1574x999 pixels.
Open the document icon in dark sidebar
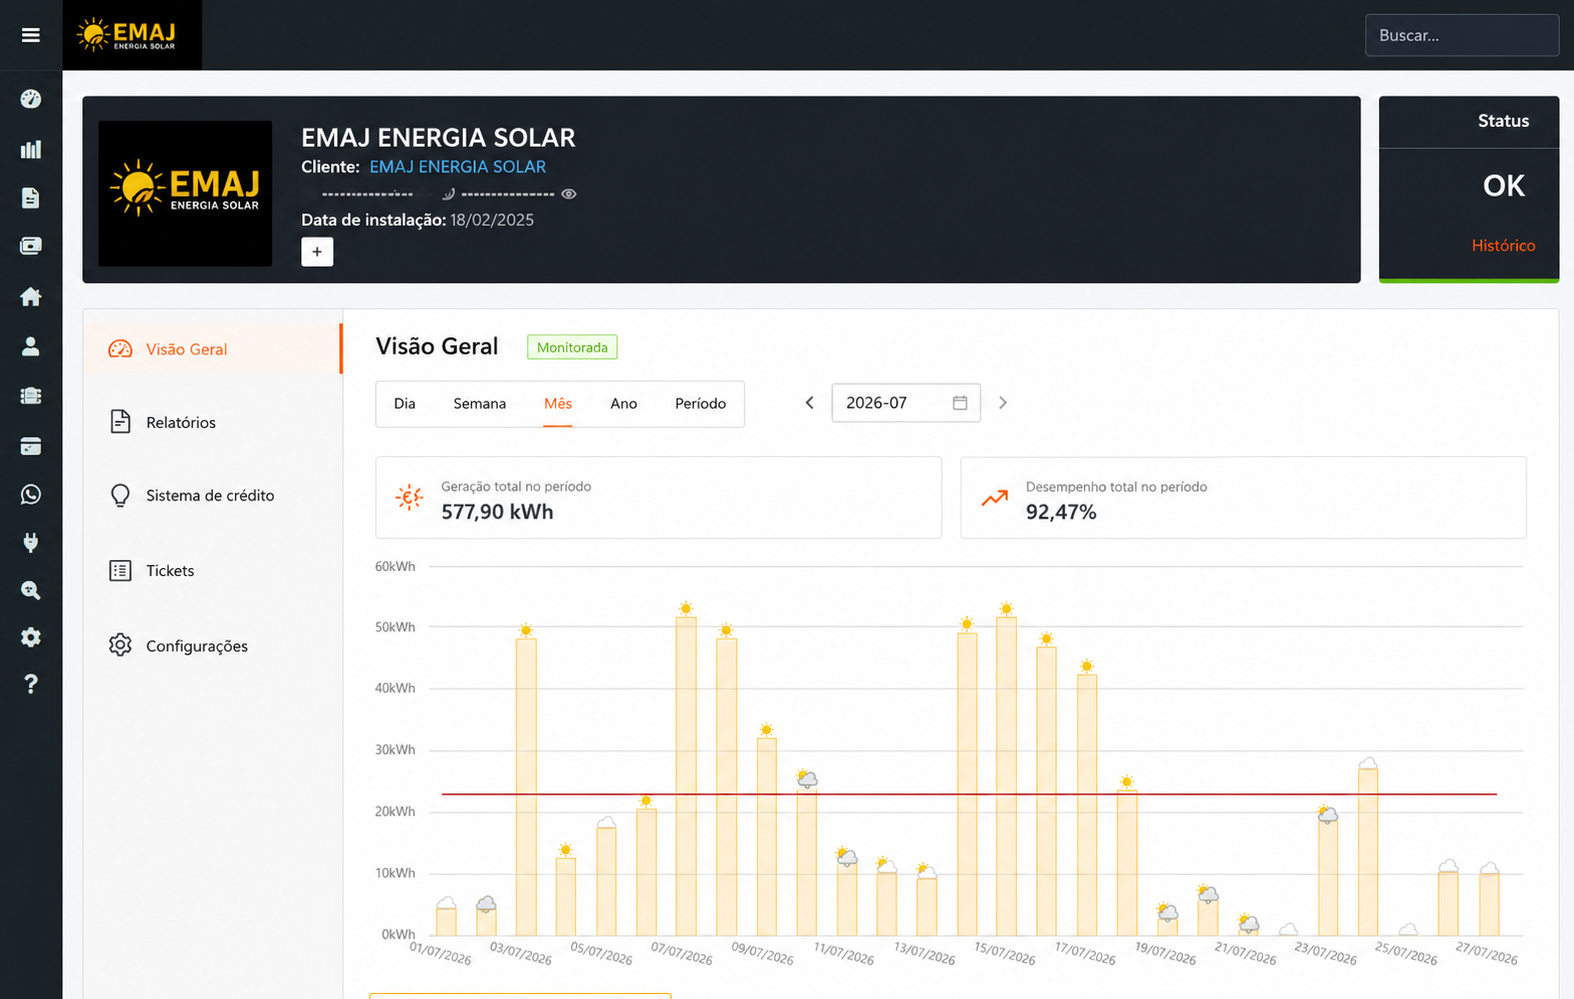pyautogui.click(x=31, y=198)
